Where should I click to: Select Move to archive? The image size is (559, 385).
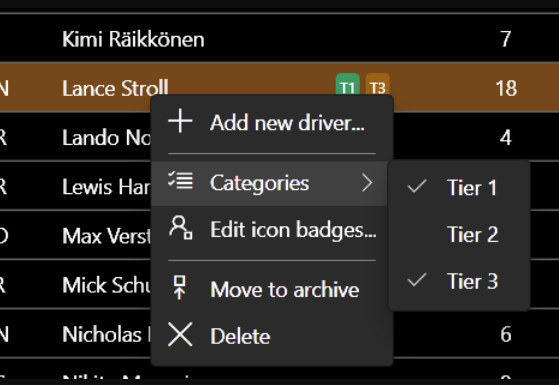(x=272, y=289)
